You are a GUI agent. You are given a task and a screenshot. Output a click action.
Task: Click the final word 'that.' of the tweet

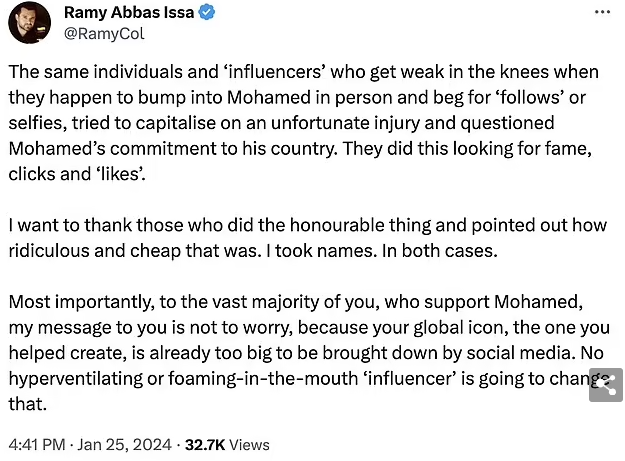[28, 405]
